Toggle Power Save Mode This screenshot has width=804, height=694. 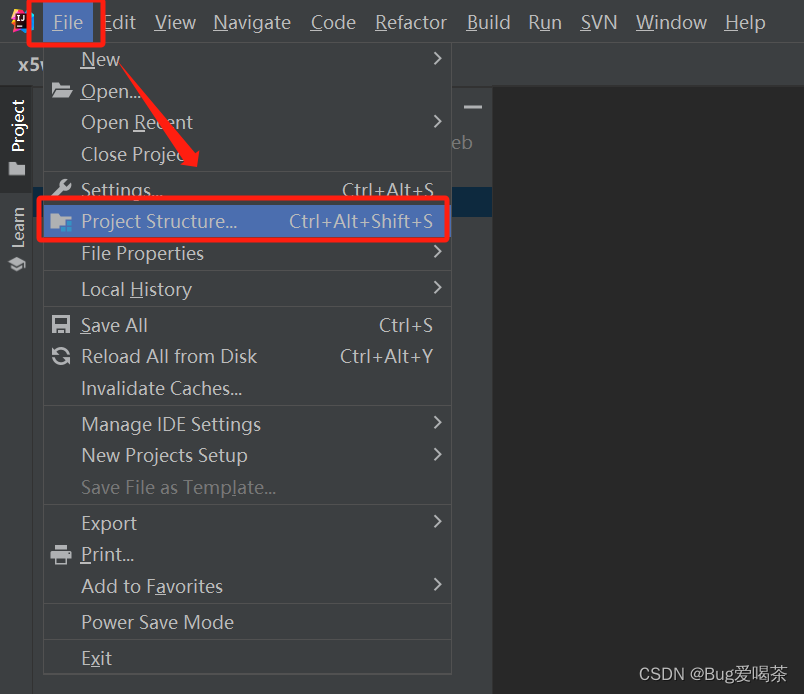click(247, 622)
